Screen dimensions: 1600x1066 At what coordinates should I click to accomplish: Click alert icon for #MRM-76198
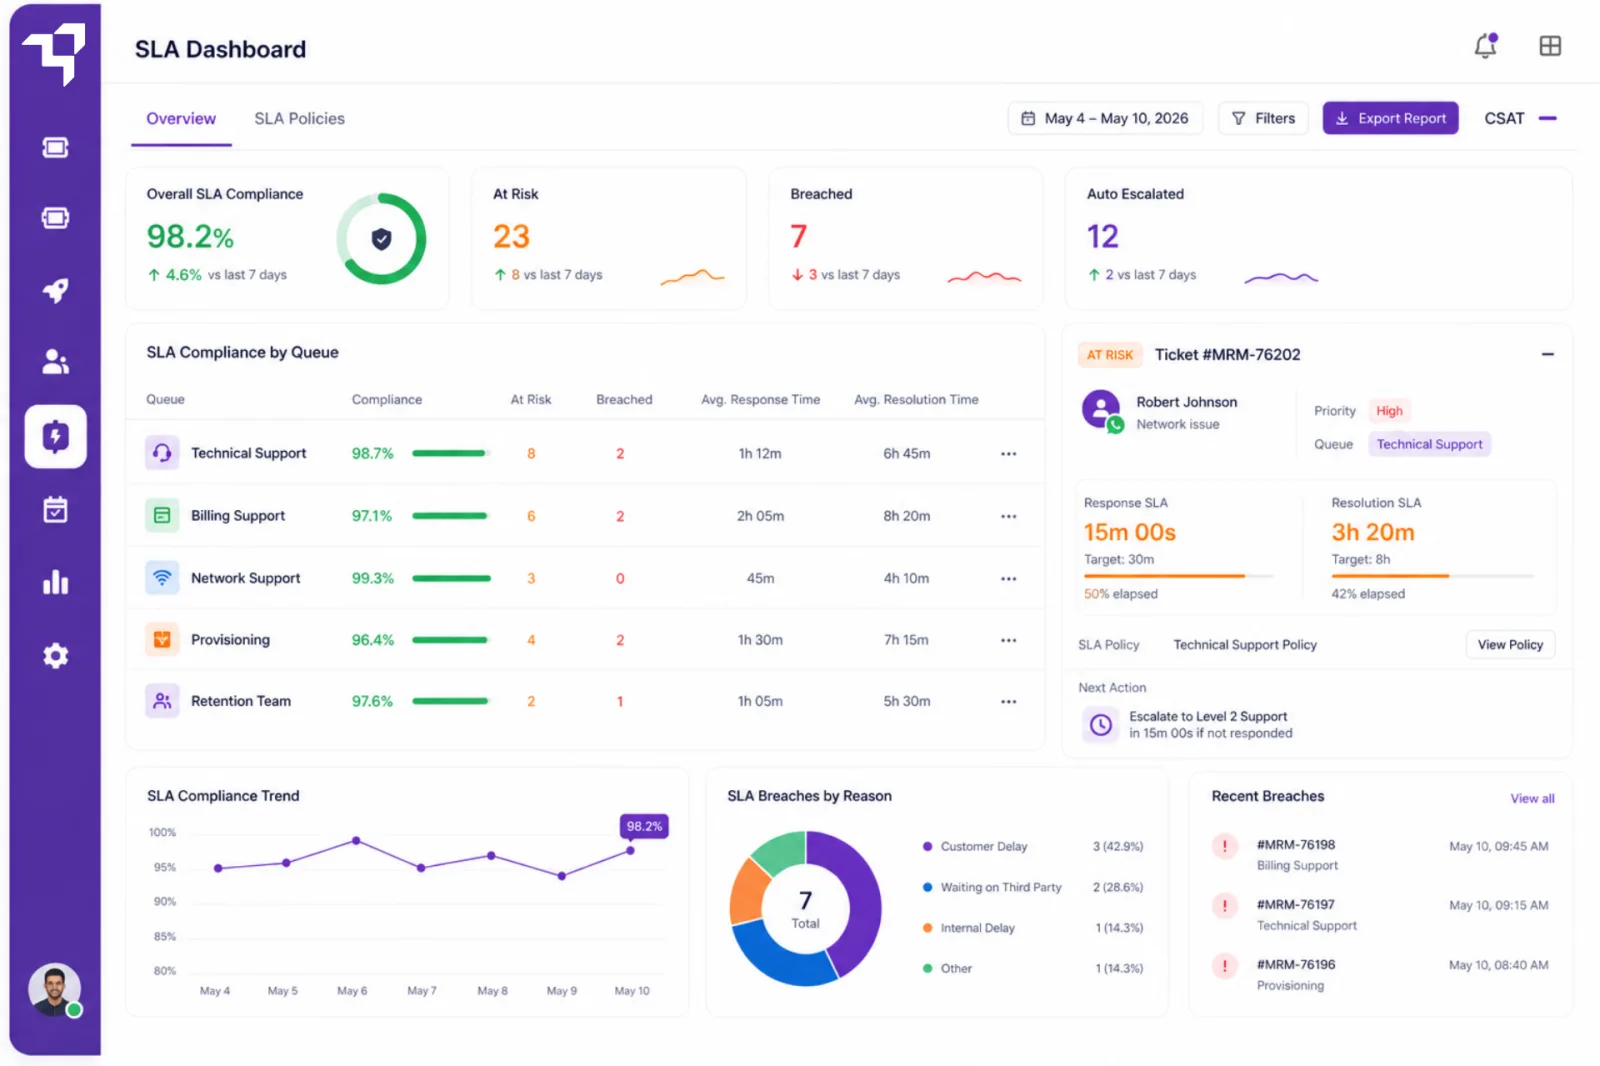tap(1225, 846)
